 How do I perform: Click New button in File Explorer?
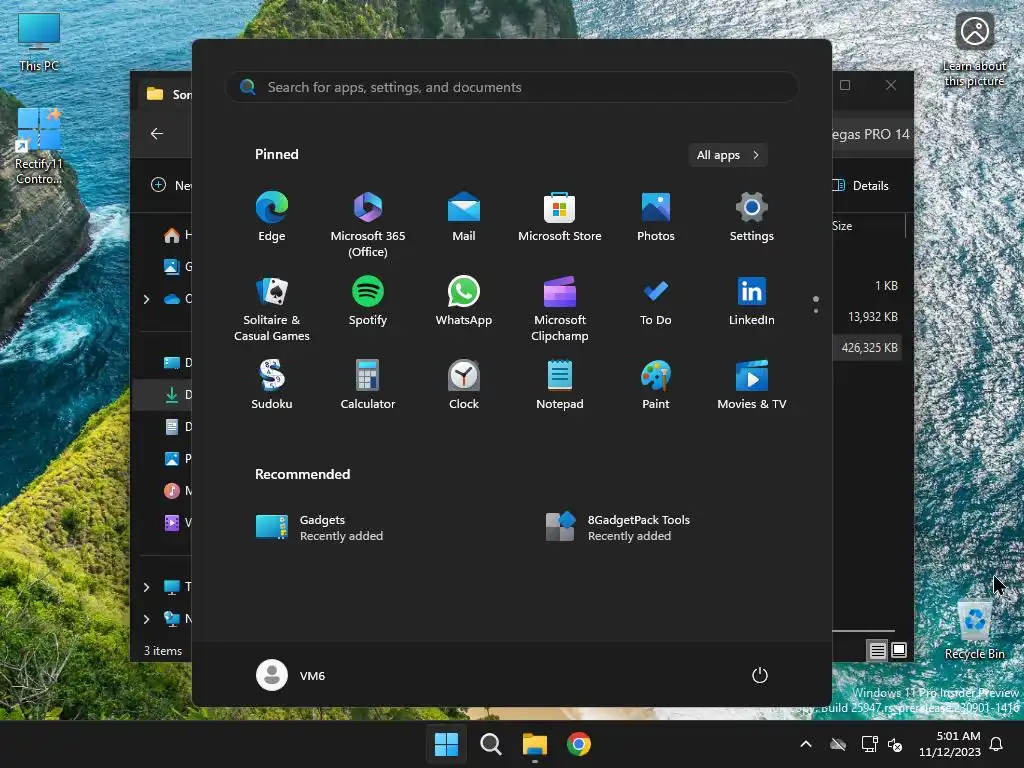point(171,185)
